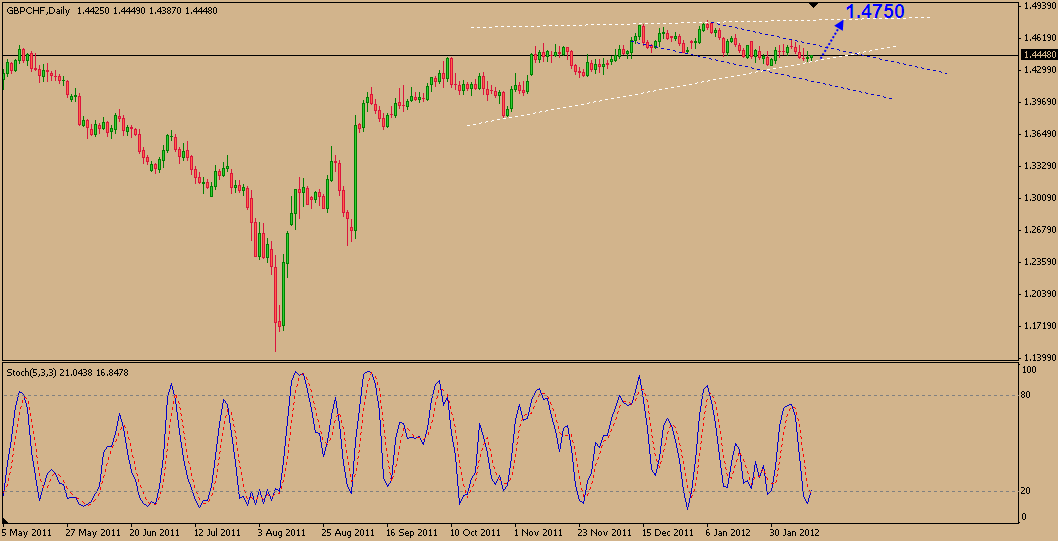The width and height of the screenshot is (1058, 541).
Task: Click the 1.23590 price axis label
Action: 1040,262
